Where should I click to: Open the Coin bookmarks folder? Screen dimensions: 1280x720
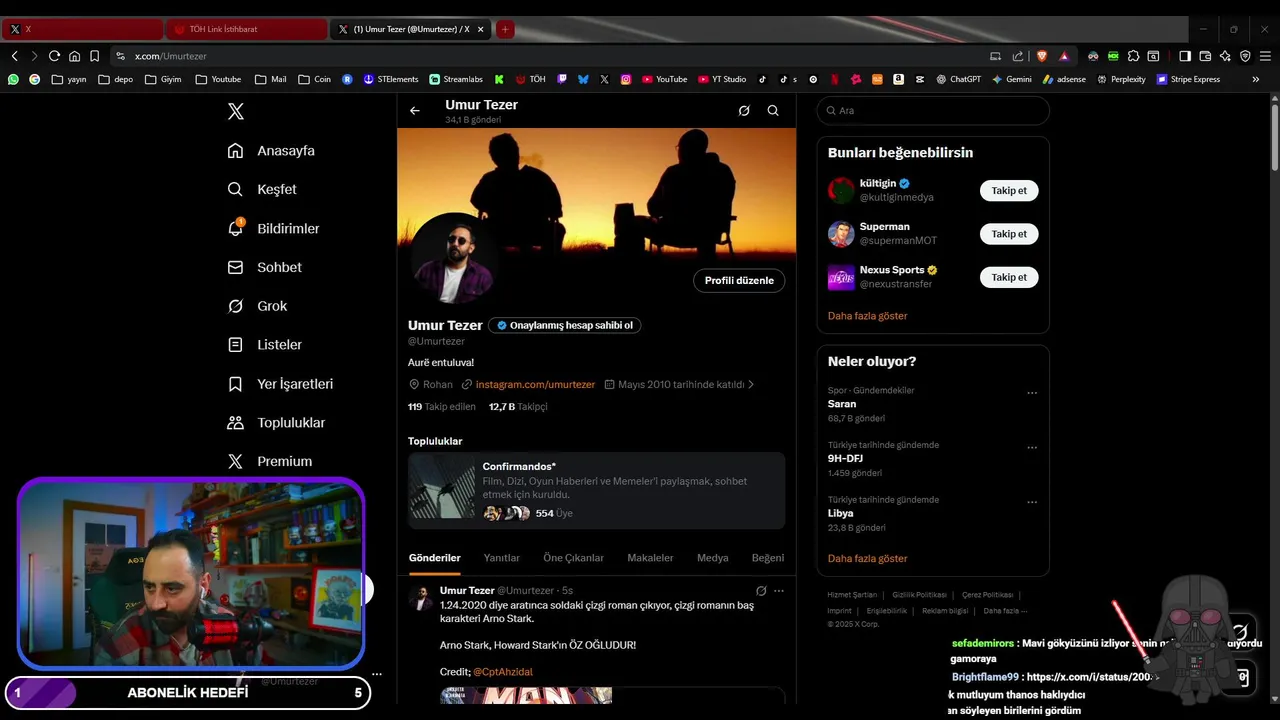[x=314, y=79]
